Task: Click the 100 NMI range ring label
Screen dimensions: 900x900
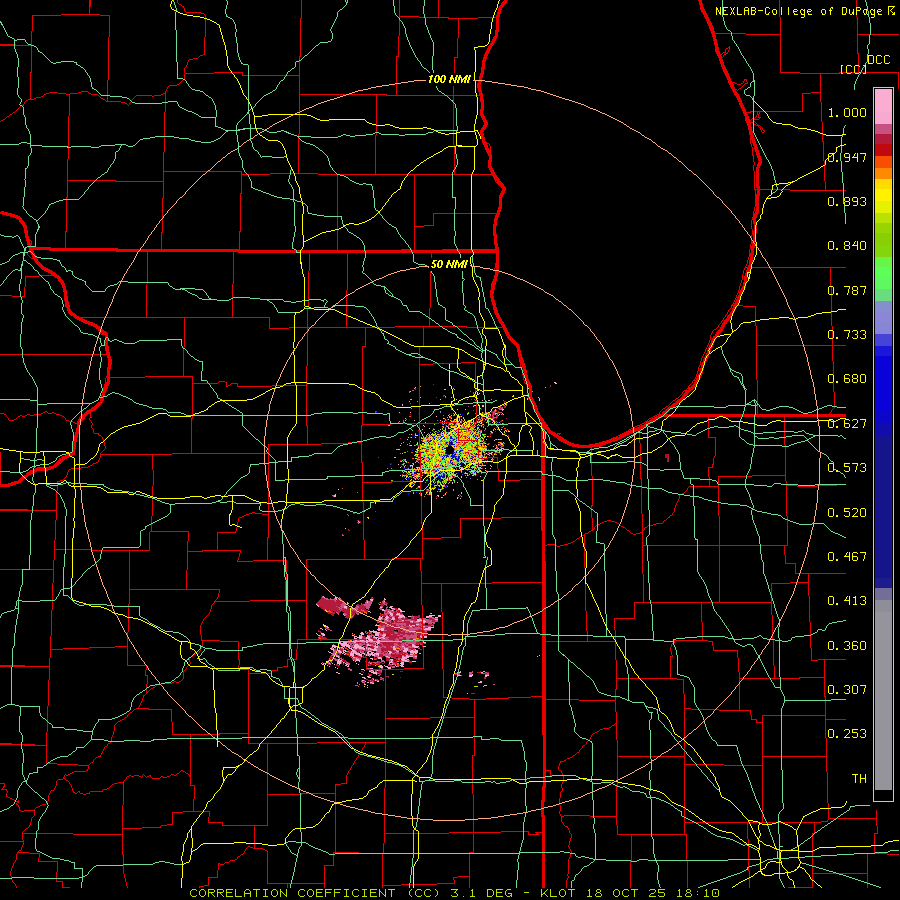Action: [449, 79]
